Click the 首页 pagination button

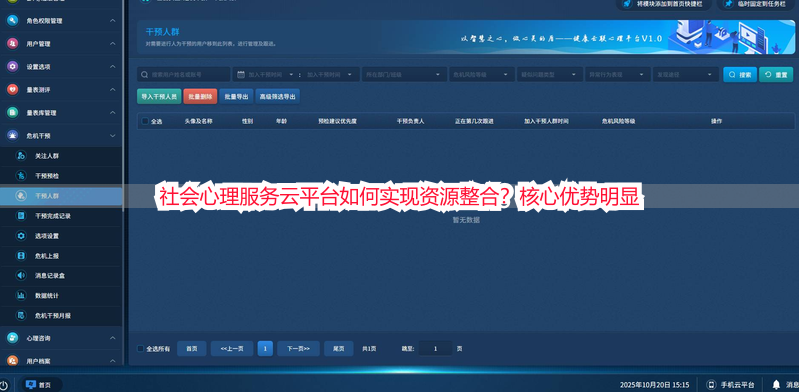click(x=192, y=349)
